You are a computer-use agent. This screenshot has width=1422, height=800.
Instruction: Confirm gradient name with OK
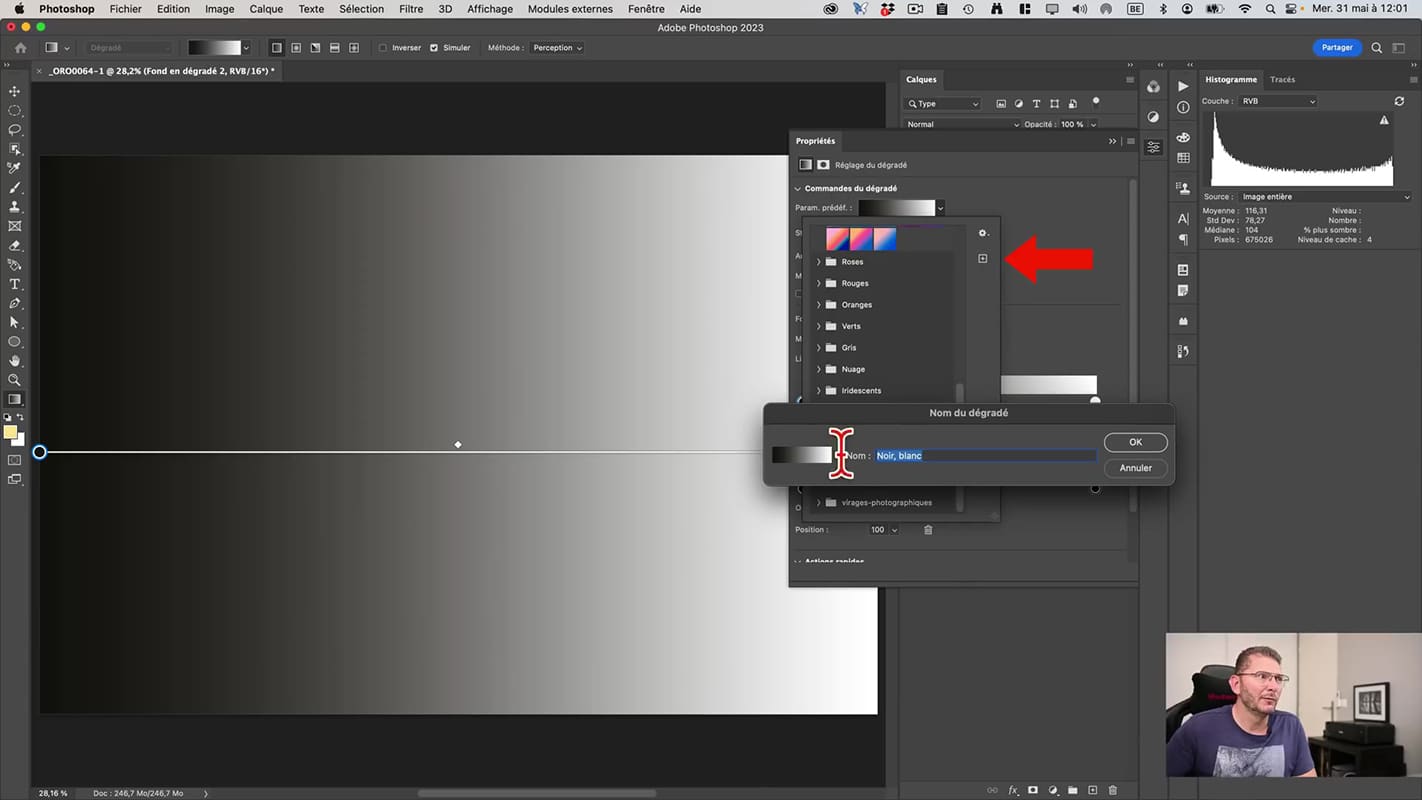tap(1135, 442)
